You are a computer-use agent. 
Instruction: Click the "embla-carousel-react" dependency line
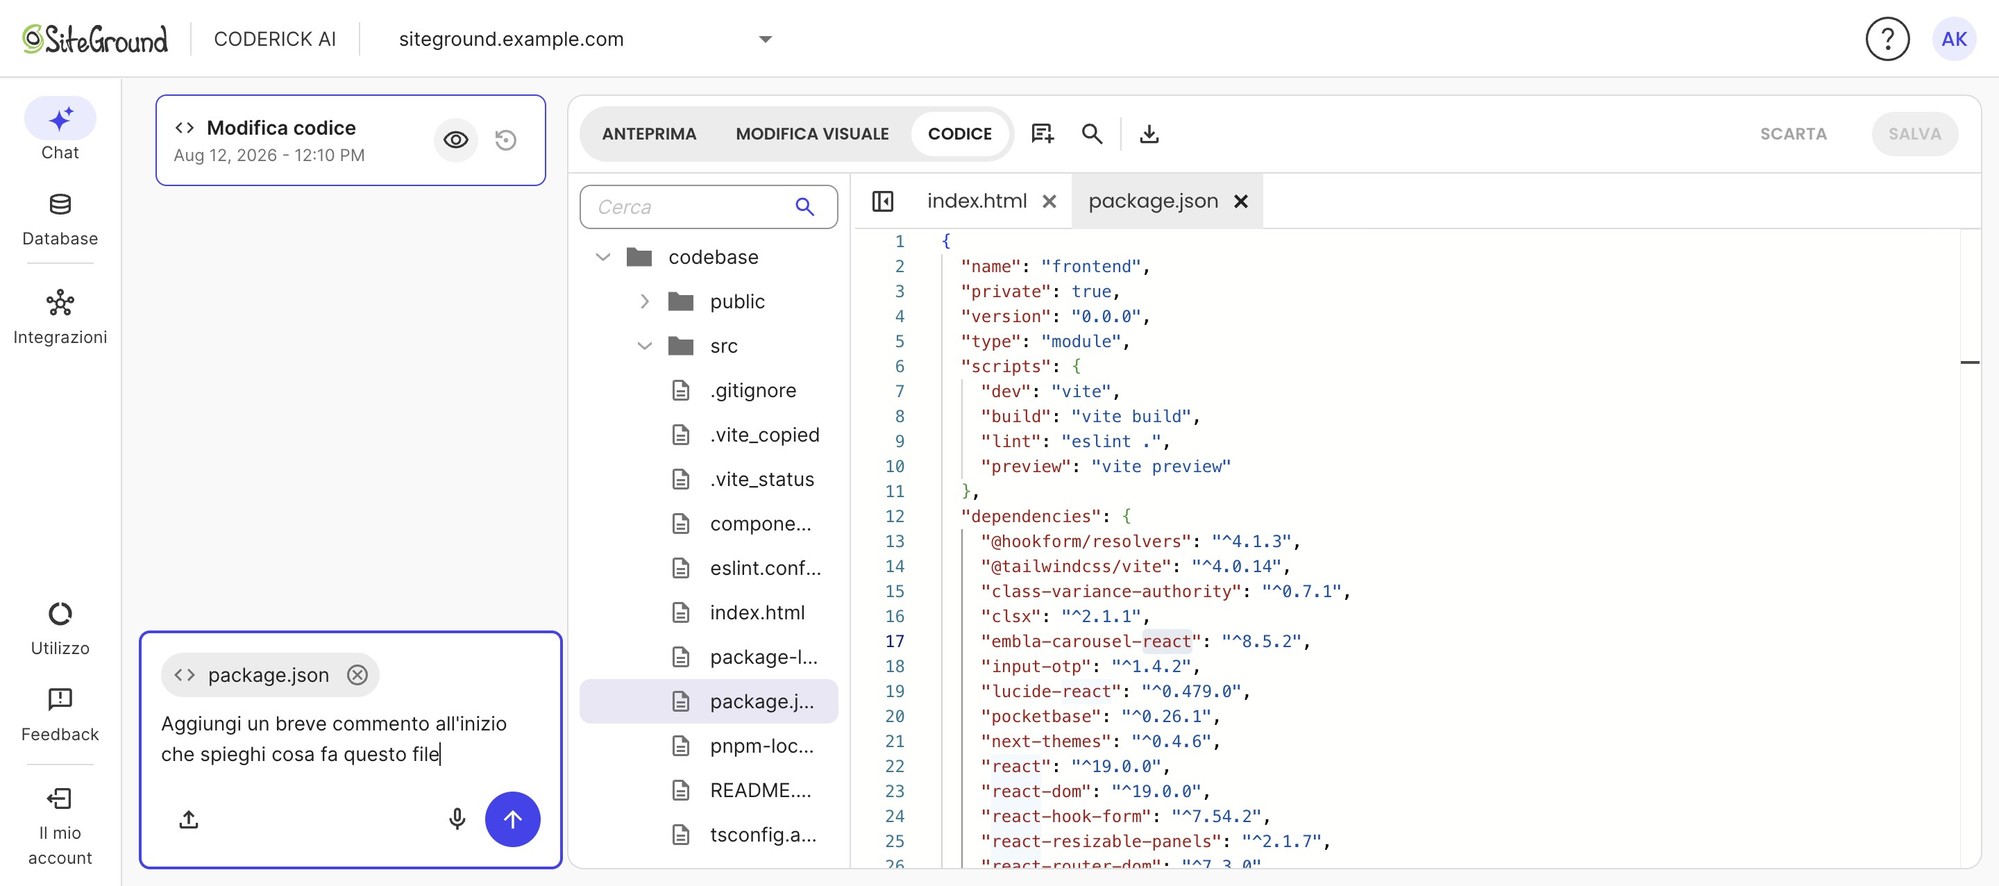click(1145, 641)
